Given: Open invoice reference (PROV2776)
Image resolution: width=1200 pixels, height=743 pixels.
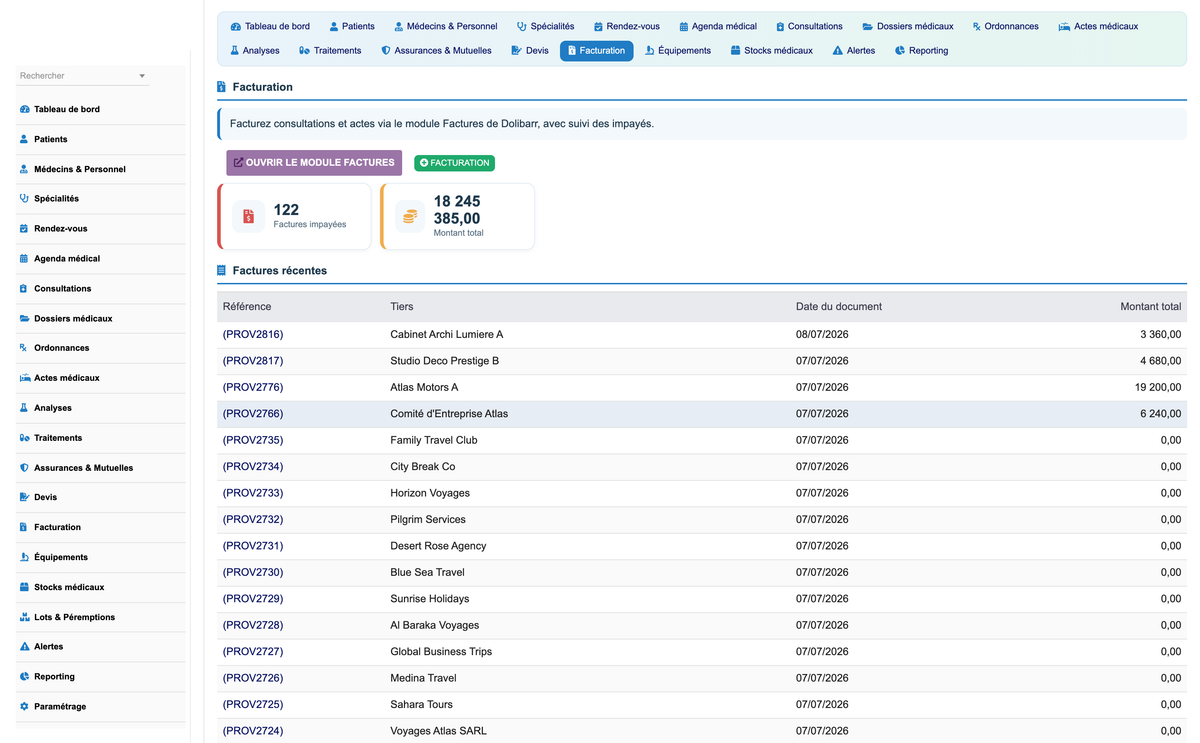Looking at the screenshot, I should pyautogui.click(x=253, y=388).
